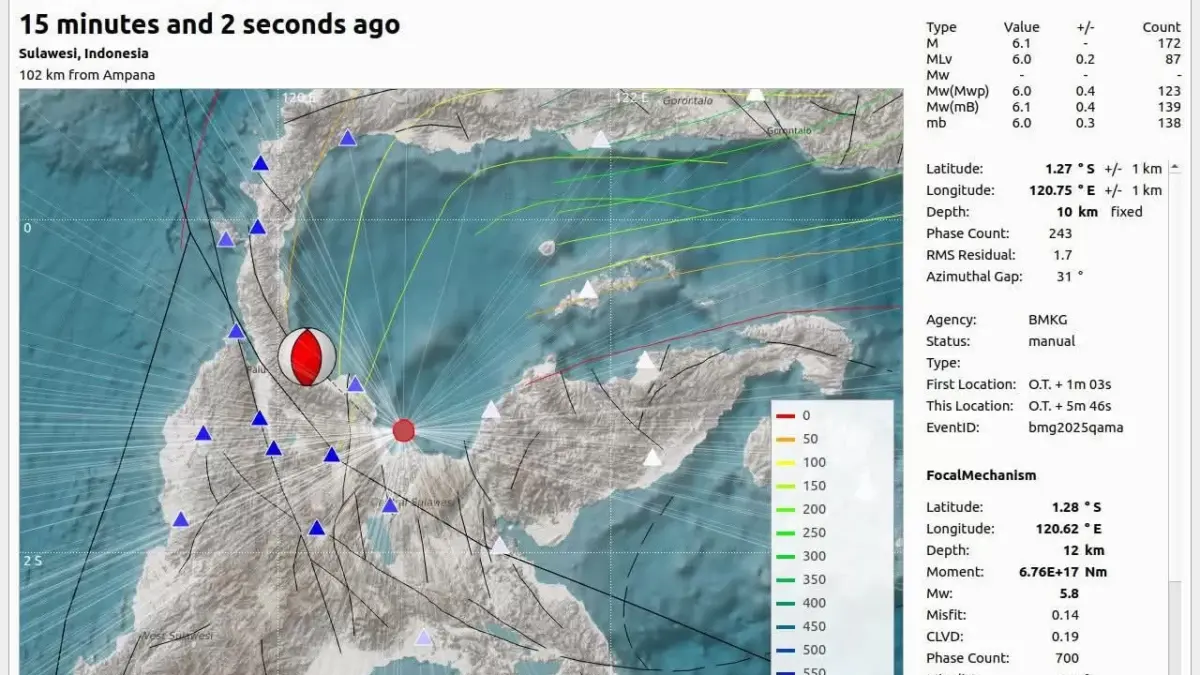
Task: Select the 250 depth legend swatch
Action: [785, 533]
